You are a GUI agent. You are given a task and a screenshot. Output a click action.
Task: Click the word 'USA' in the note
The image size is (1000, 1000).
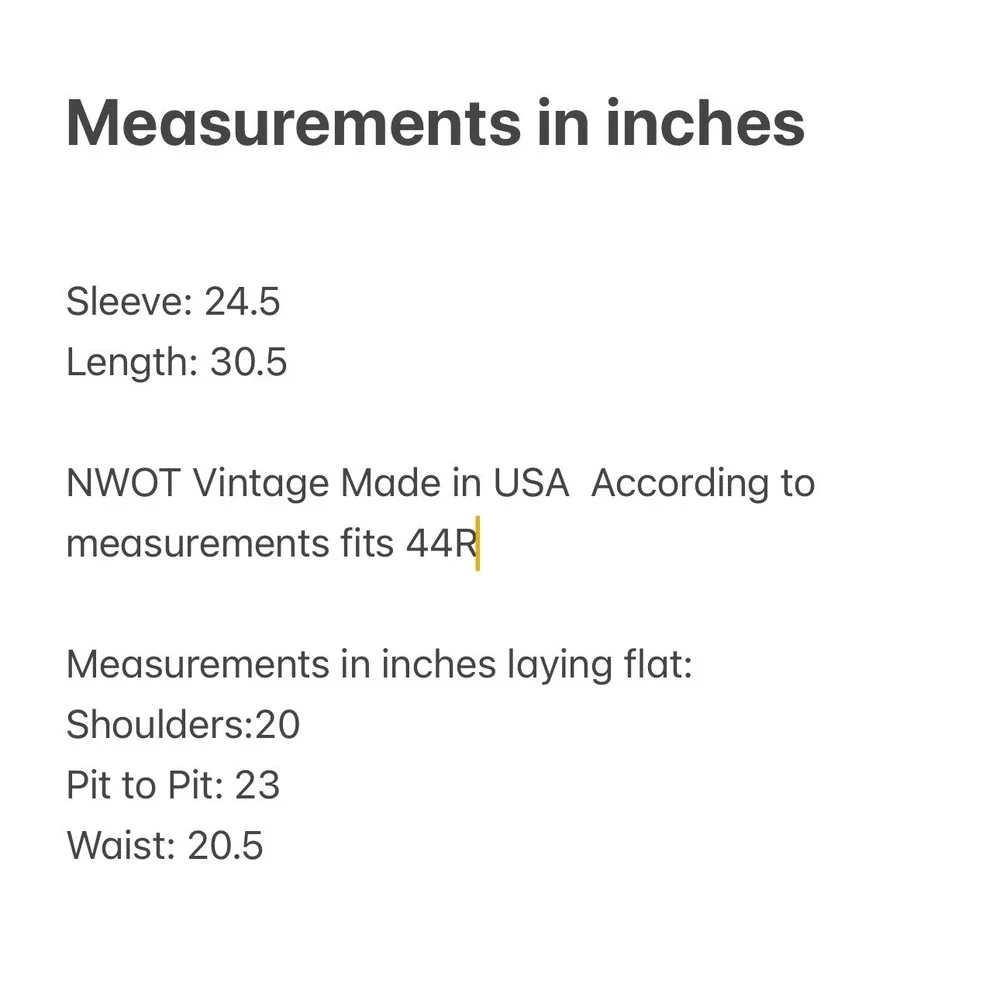click(x=531, y=483)
